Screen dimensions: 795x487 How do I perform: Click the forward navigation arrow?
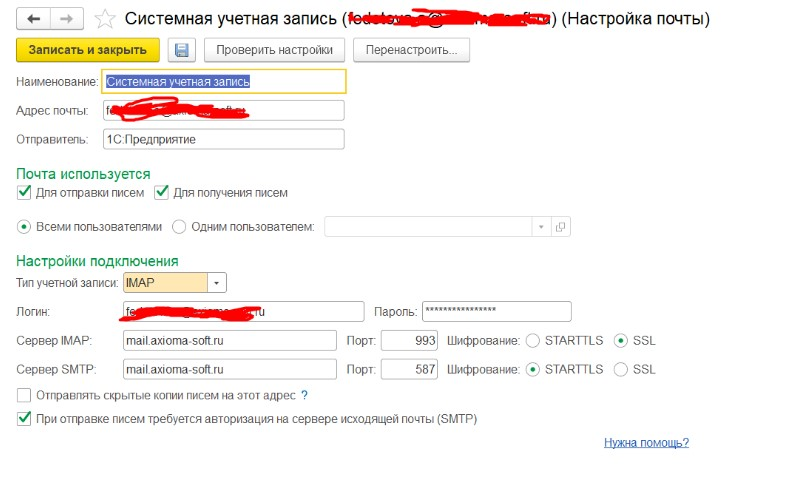click(x=66, y=19)
